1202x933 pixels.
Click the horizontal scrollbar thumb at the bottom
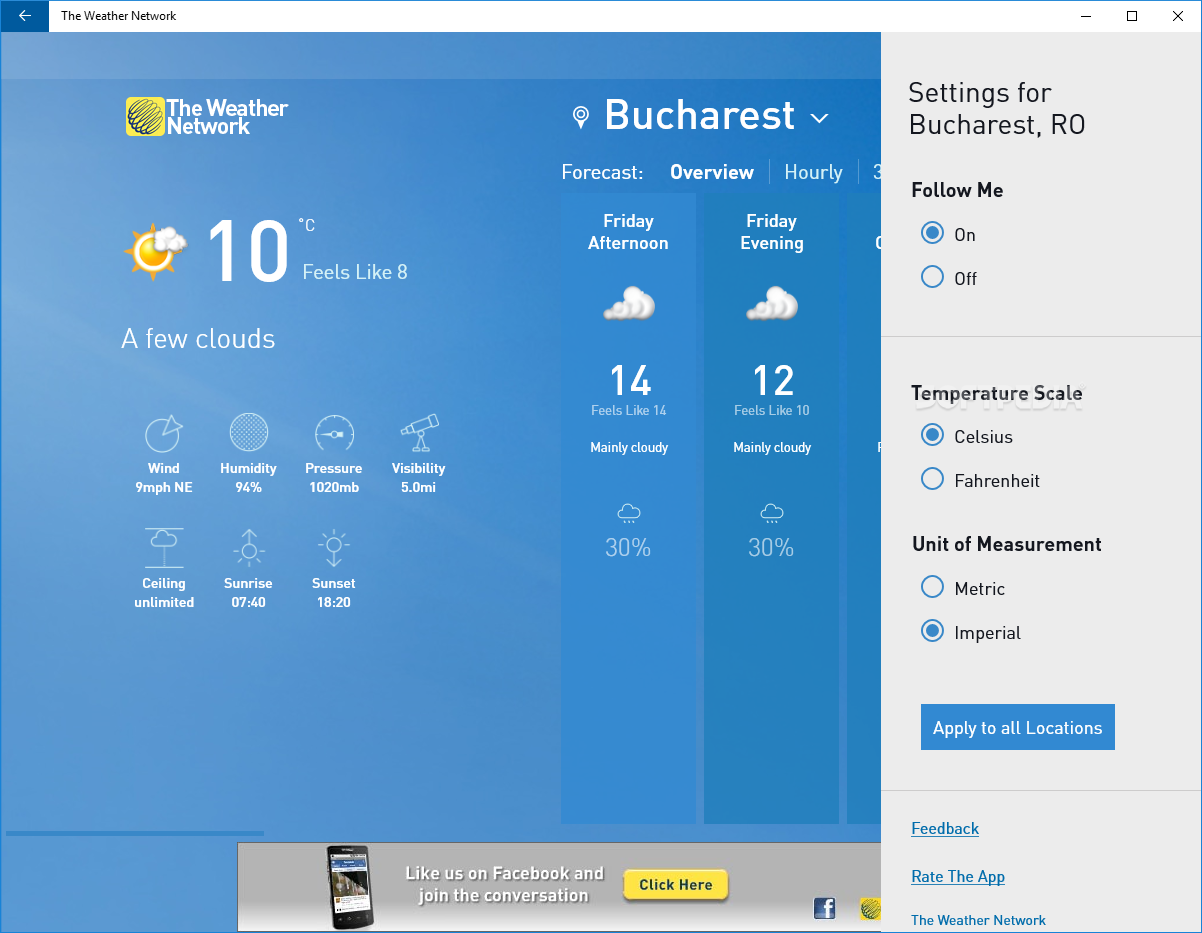point(135,833)
